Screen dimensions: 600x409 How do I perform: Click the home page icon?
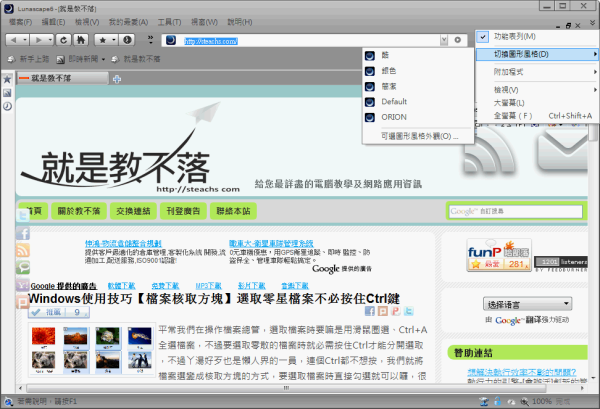tap(79, 40)
